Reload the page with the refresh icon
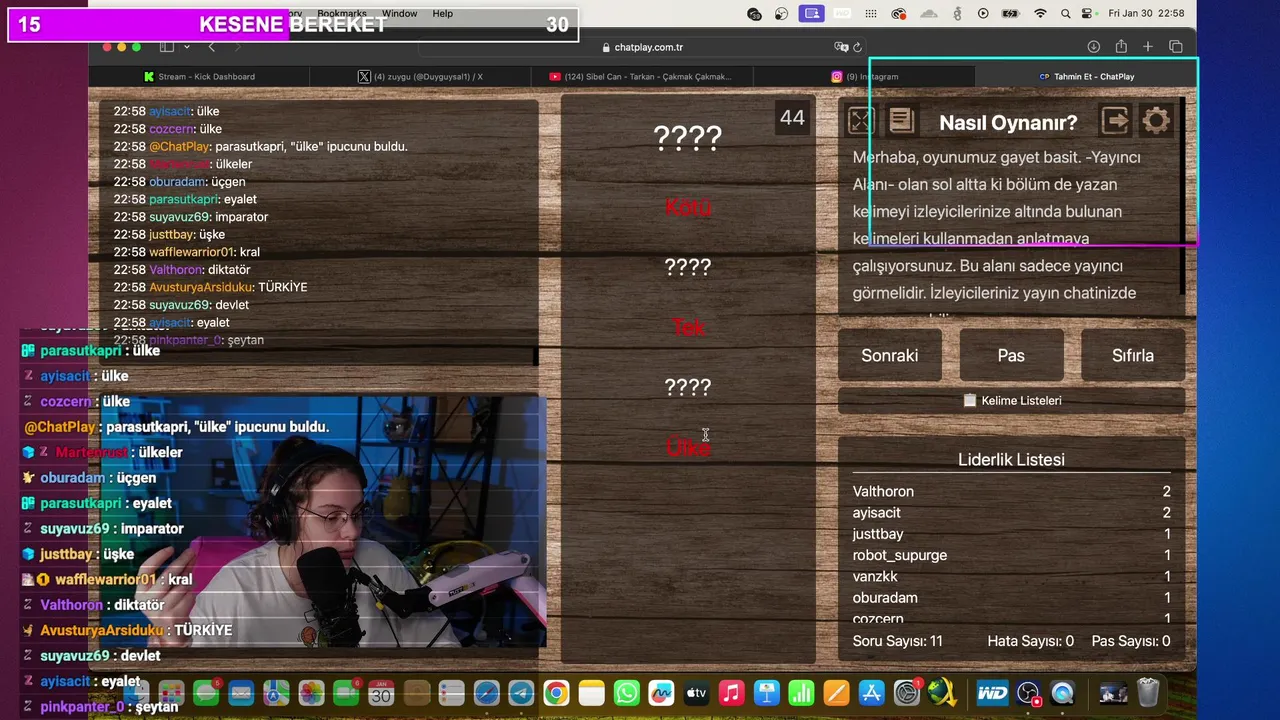Screen dimensions: 1280x720 coord(857,47)
